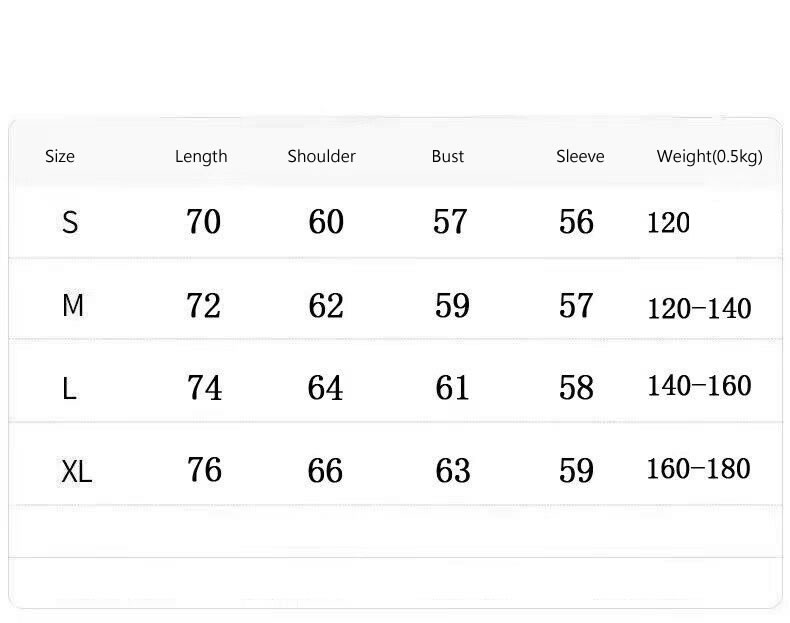Select the Sleeve column header
This screenshot has height=623, width=790.
(x=580, y=156)
